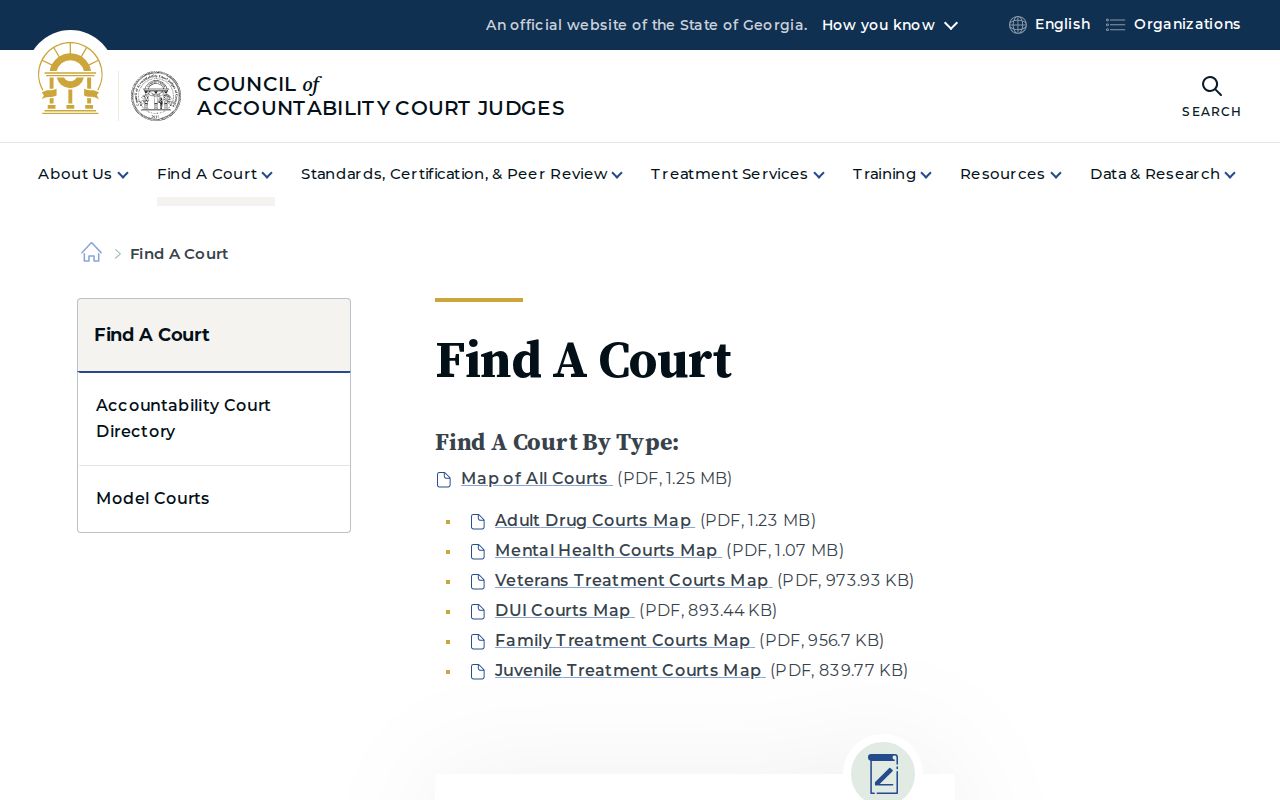This screenshot has width=1280, height=800.
Task: Expand the Treatment Services menu chevron
Action: pos(819,175)
